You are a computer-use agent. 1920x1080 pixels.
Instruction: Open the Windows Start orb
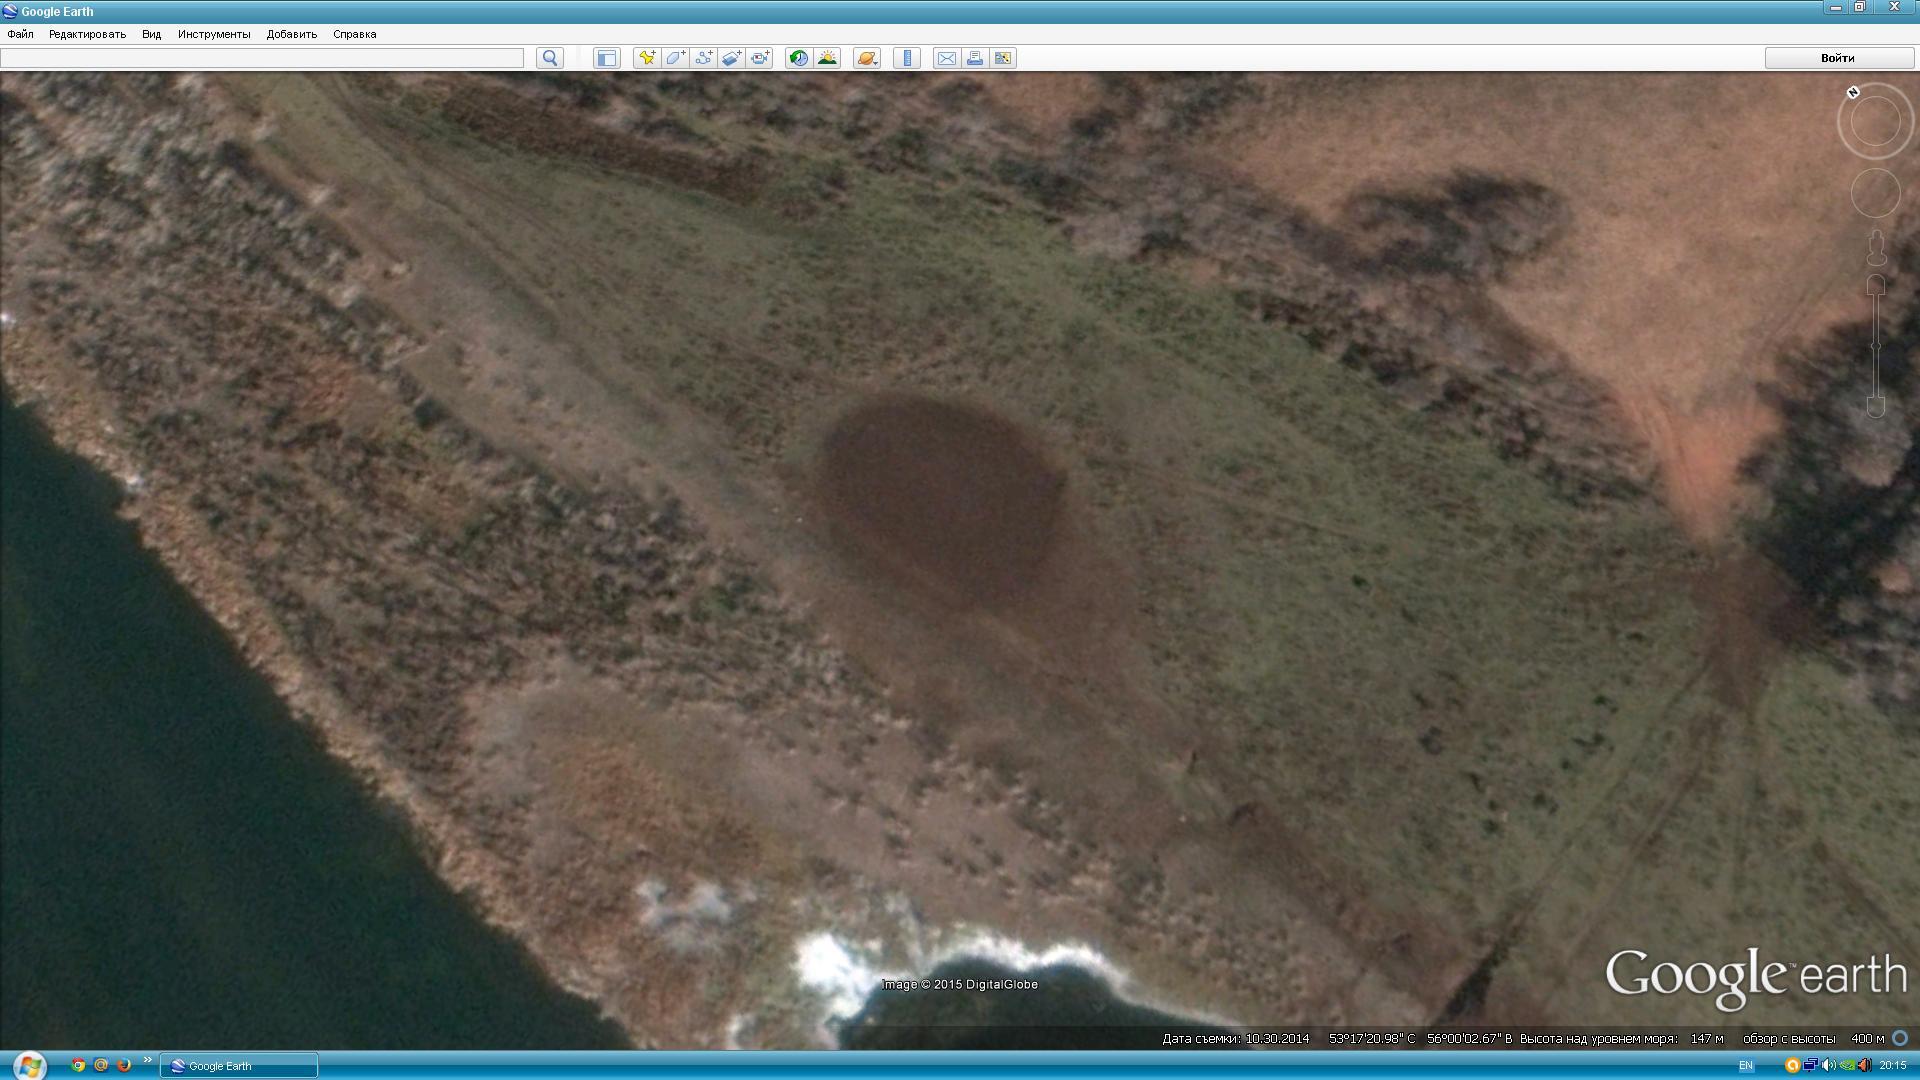coord(28,1066)
